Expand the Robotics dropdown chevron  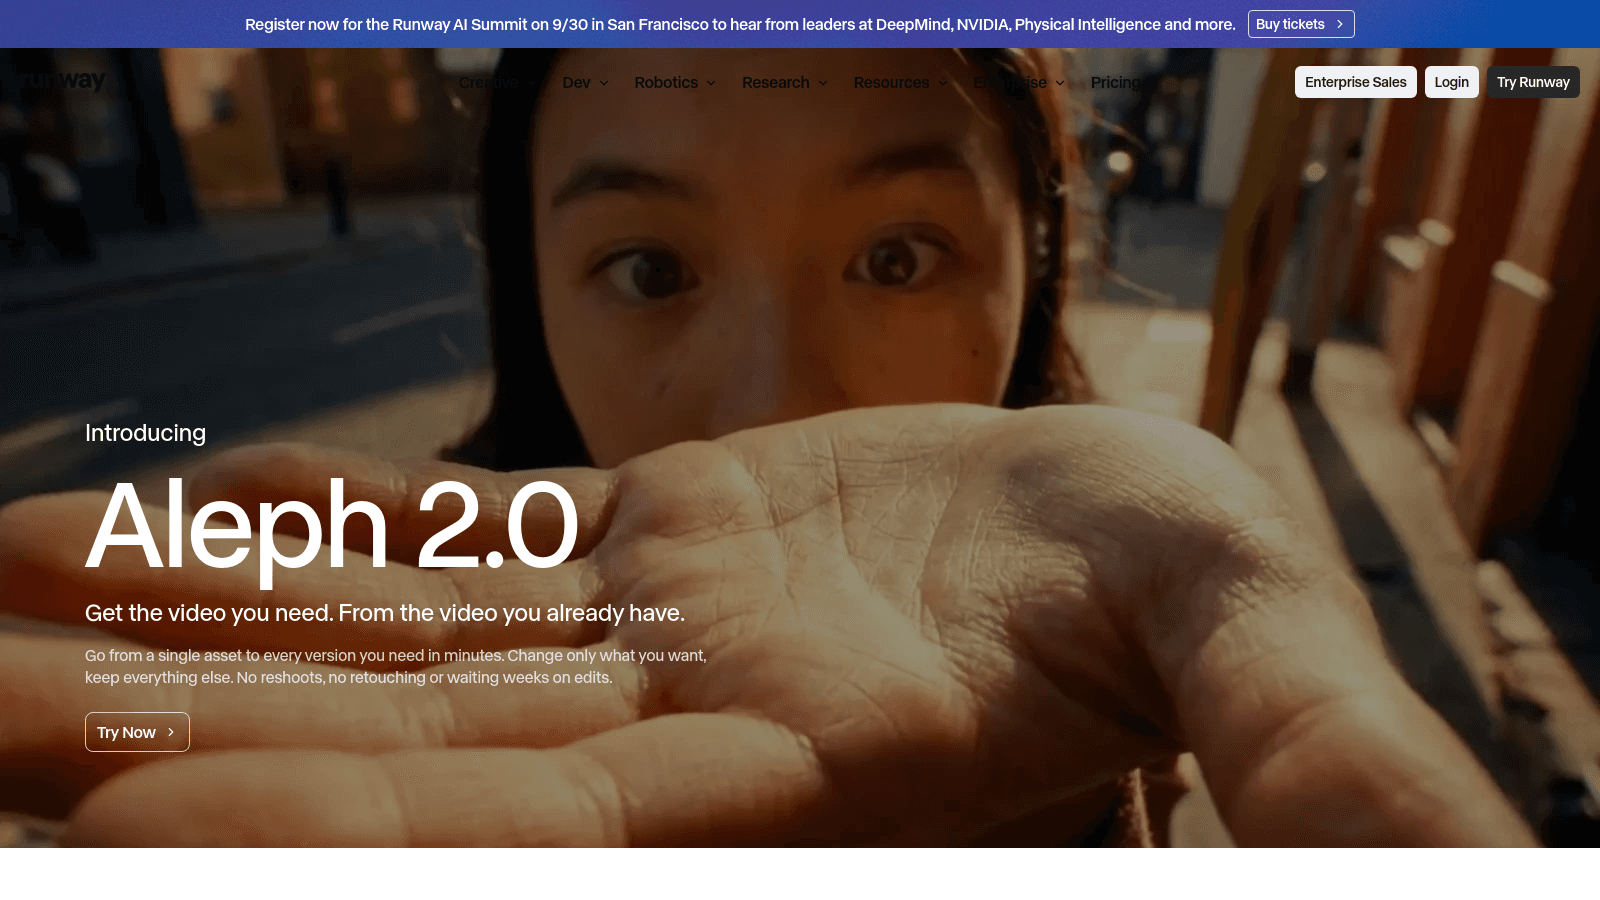pos(711,83)
